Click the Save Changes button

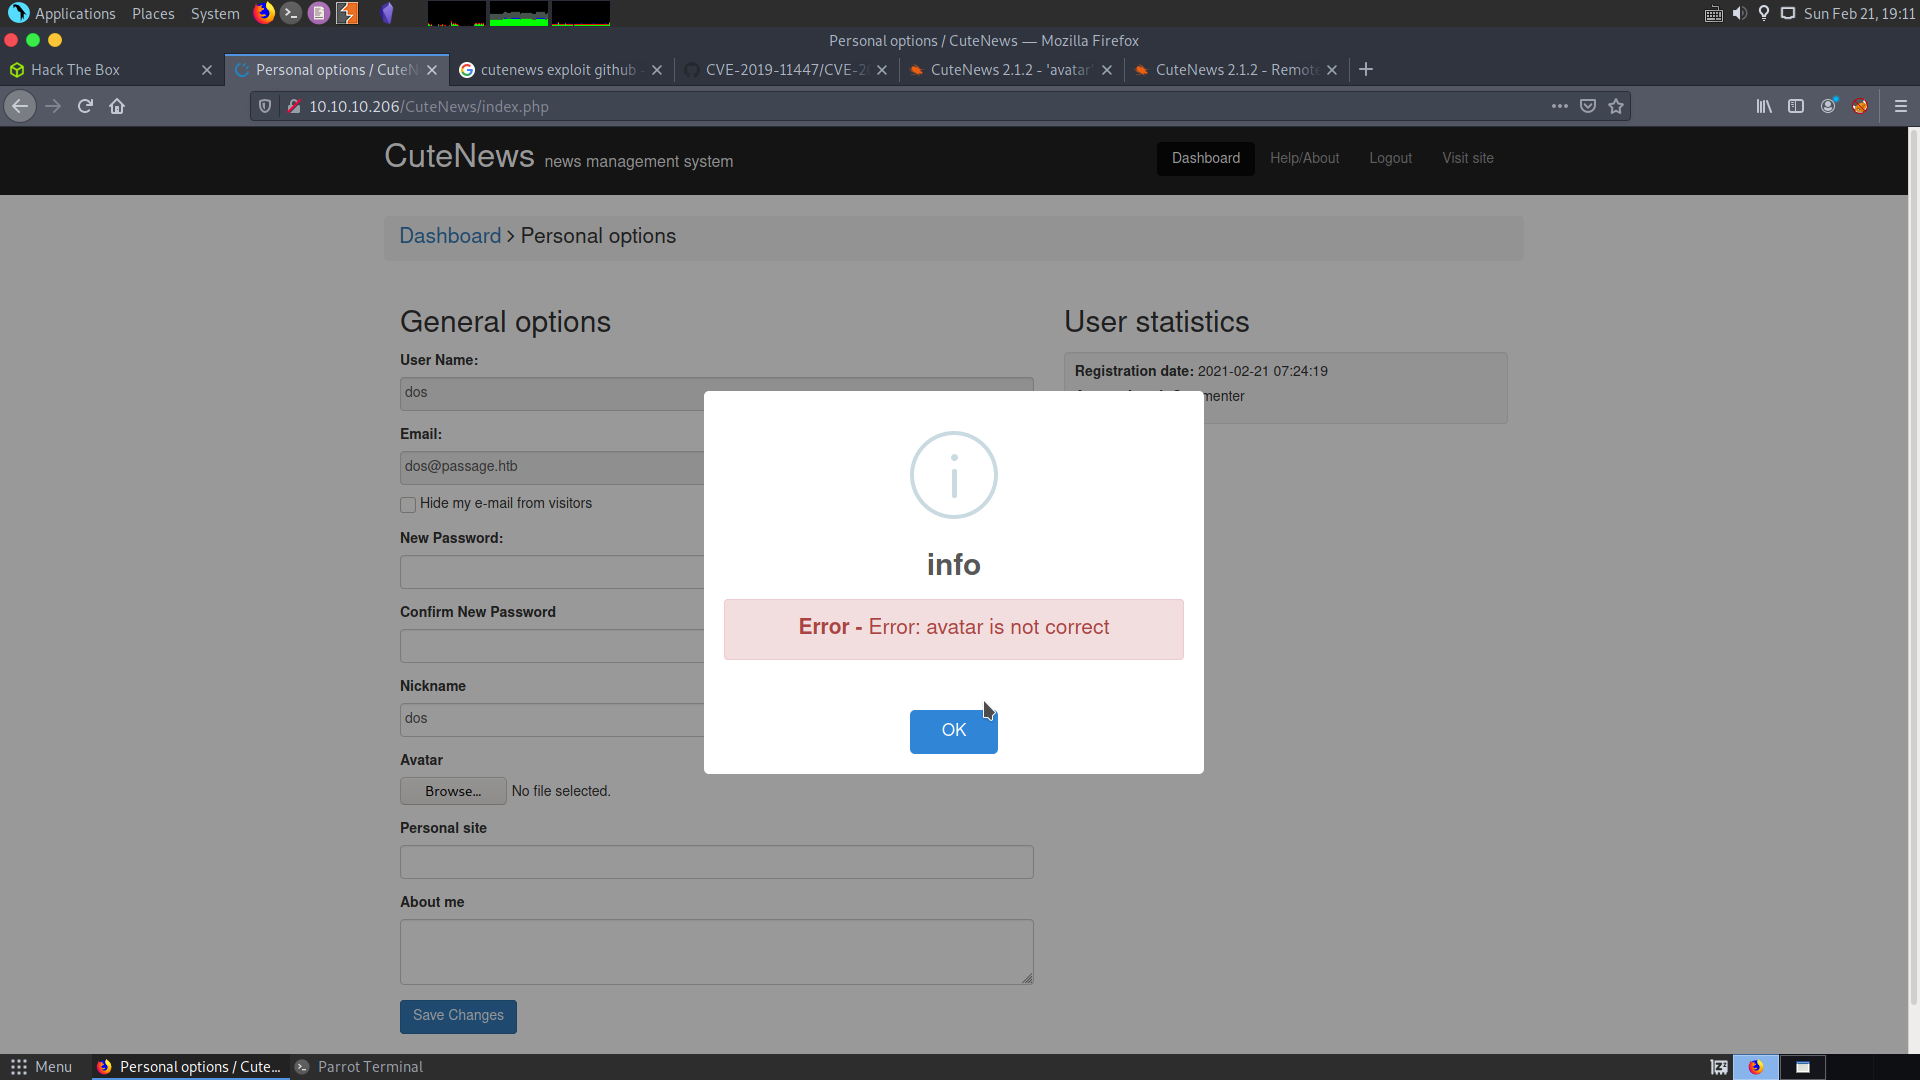tap(458, 1016)
